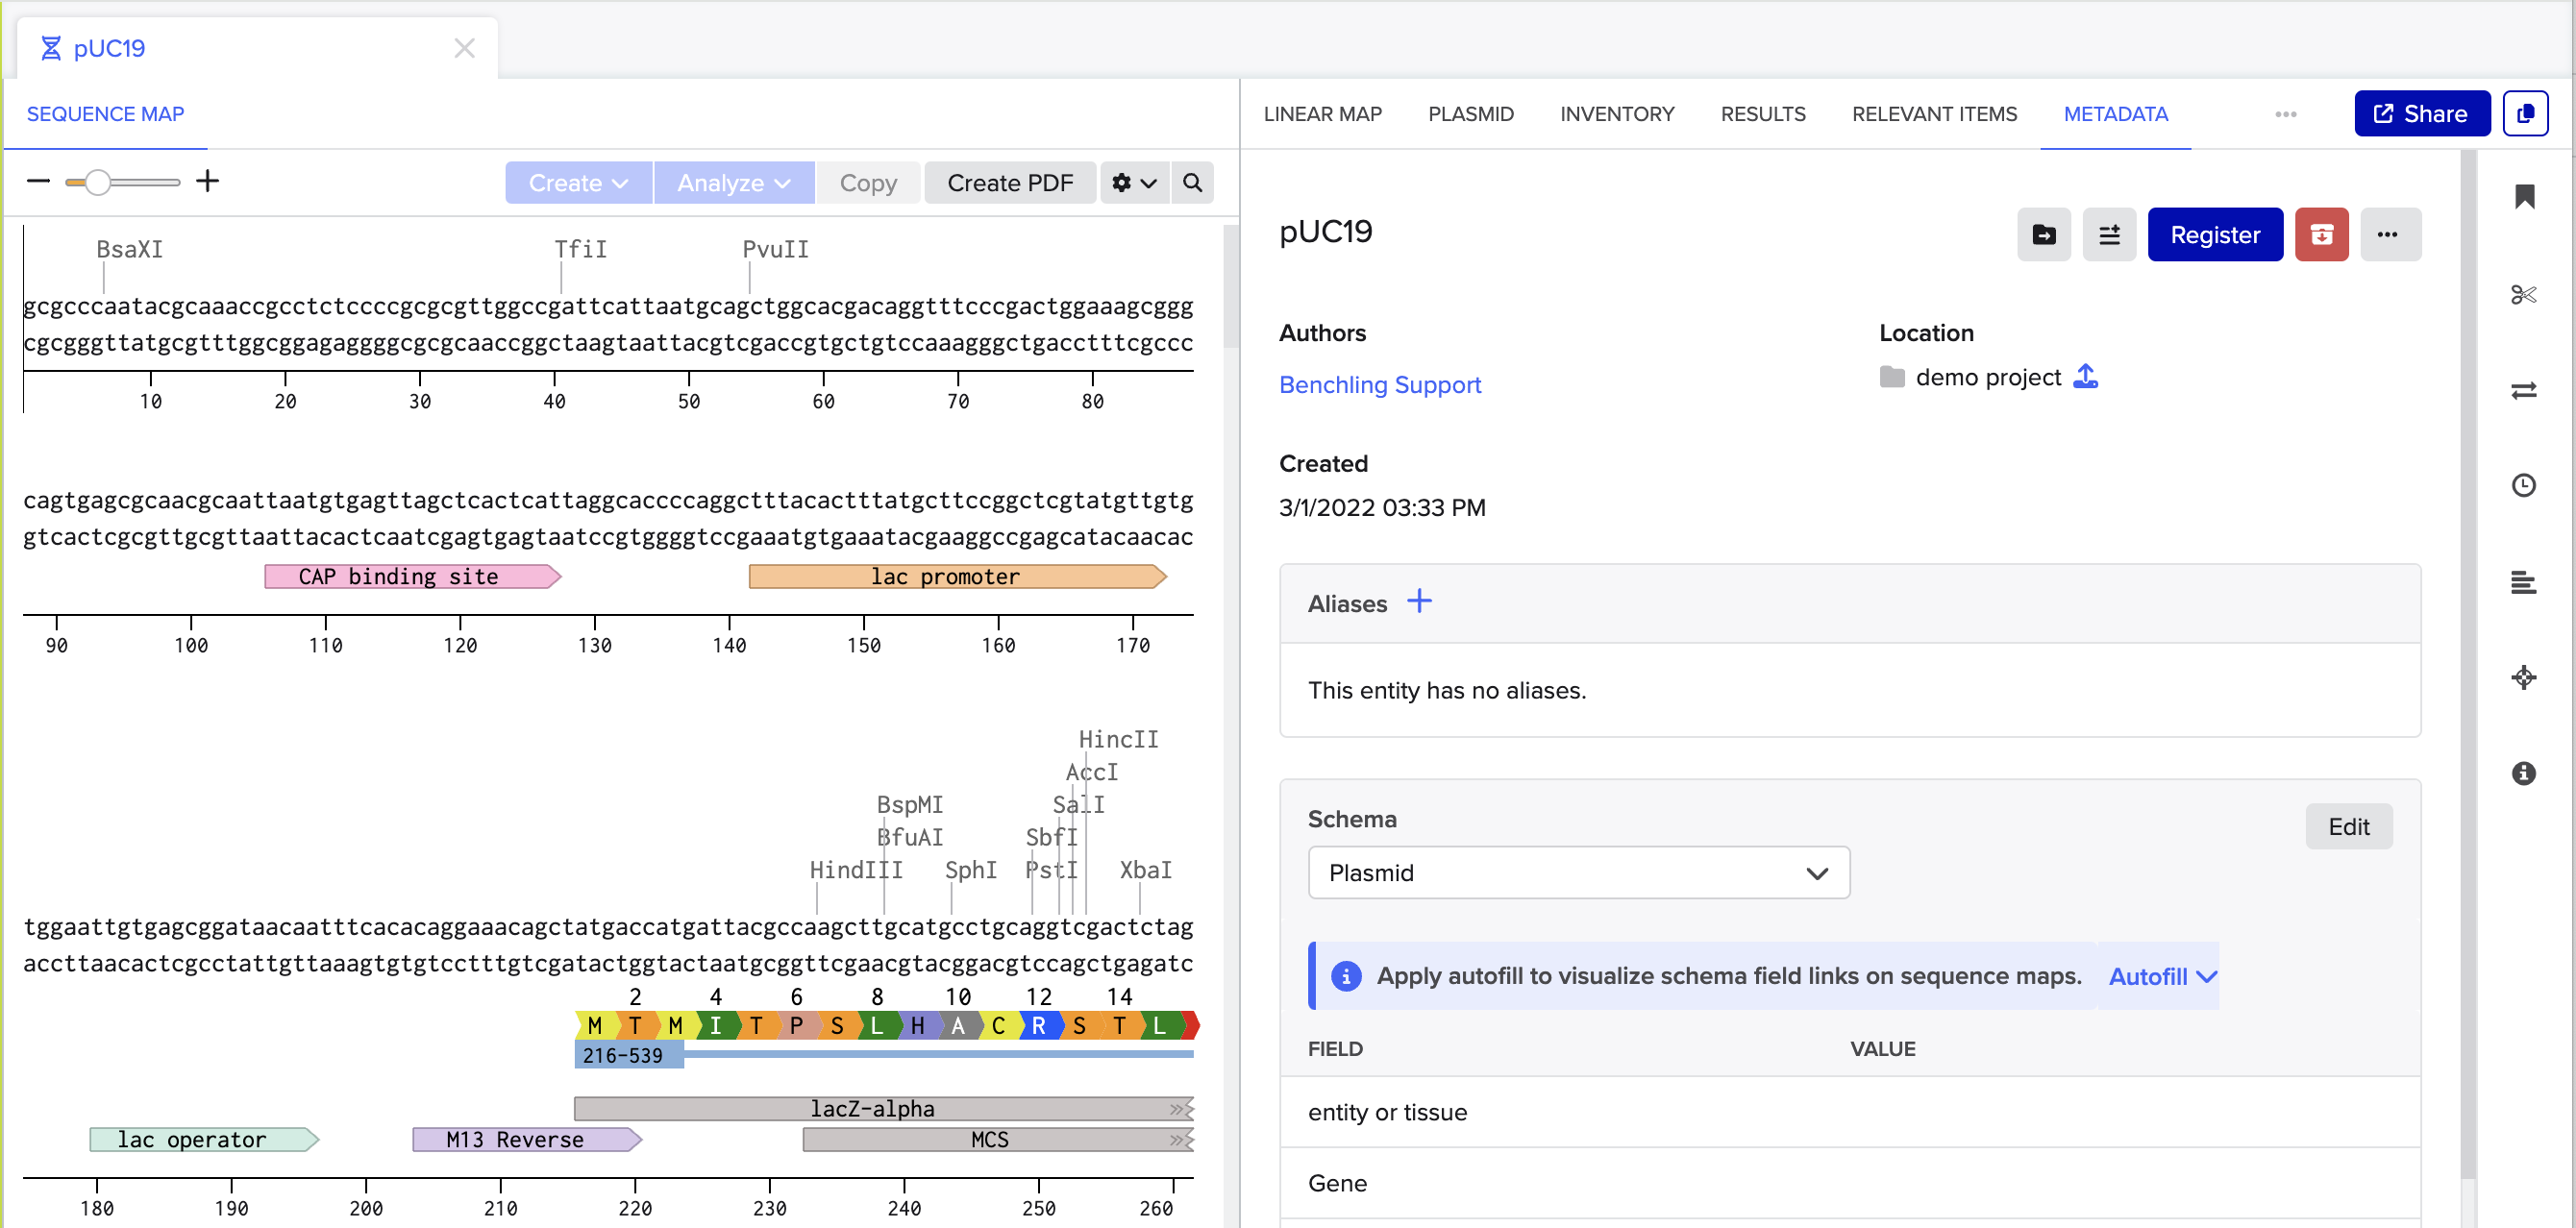This screenshot has height=1228, width=2576.
Task: Open the Create dropdown
Action: [x=578, y=183]
